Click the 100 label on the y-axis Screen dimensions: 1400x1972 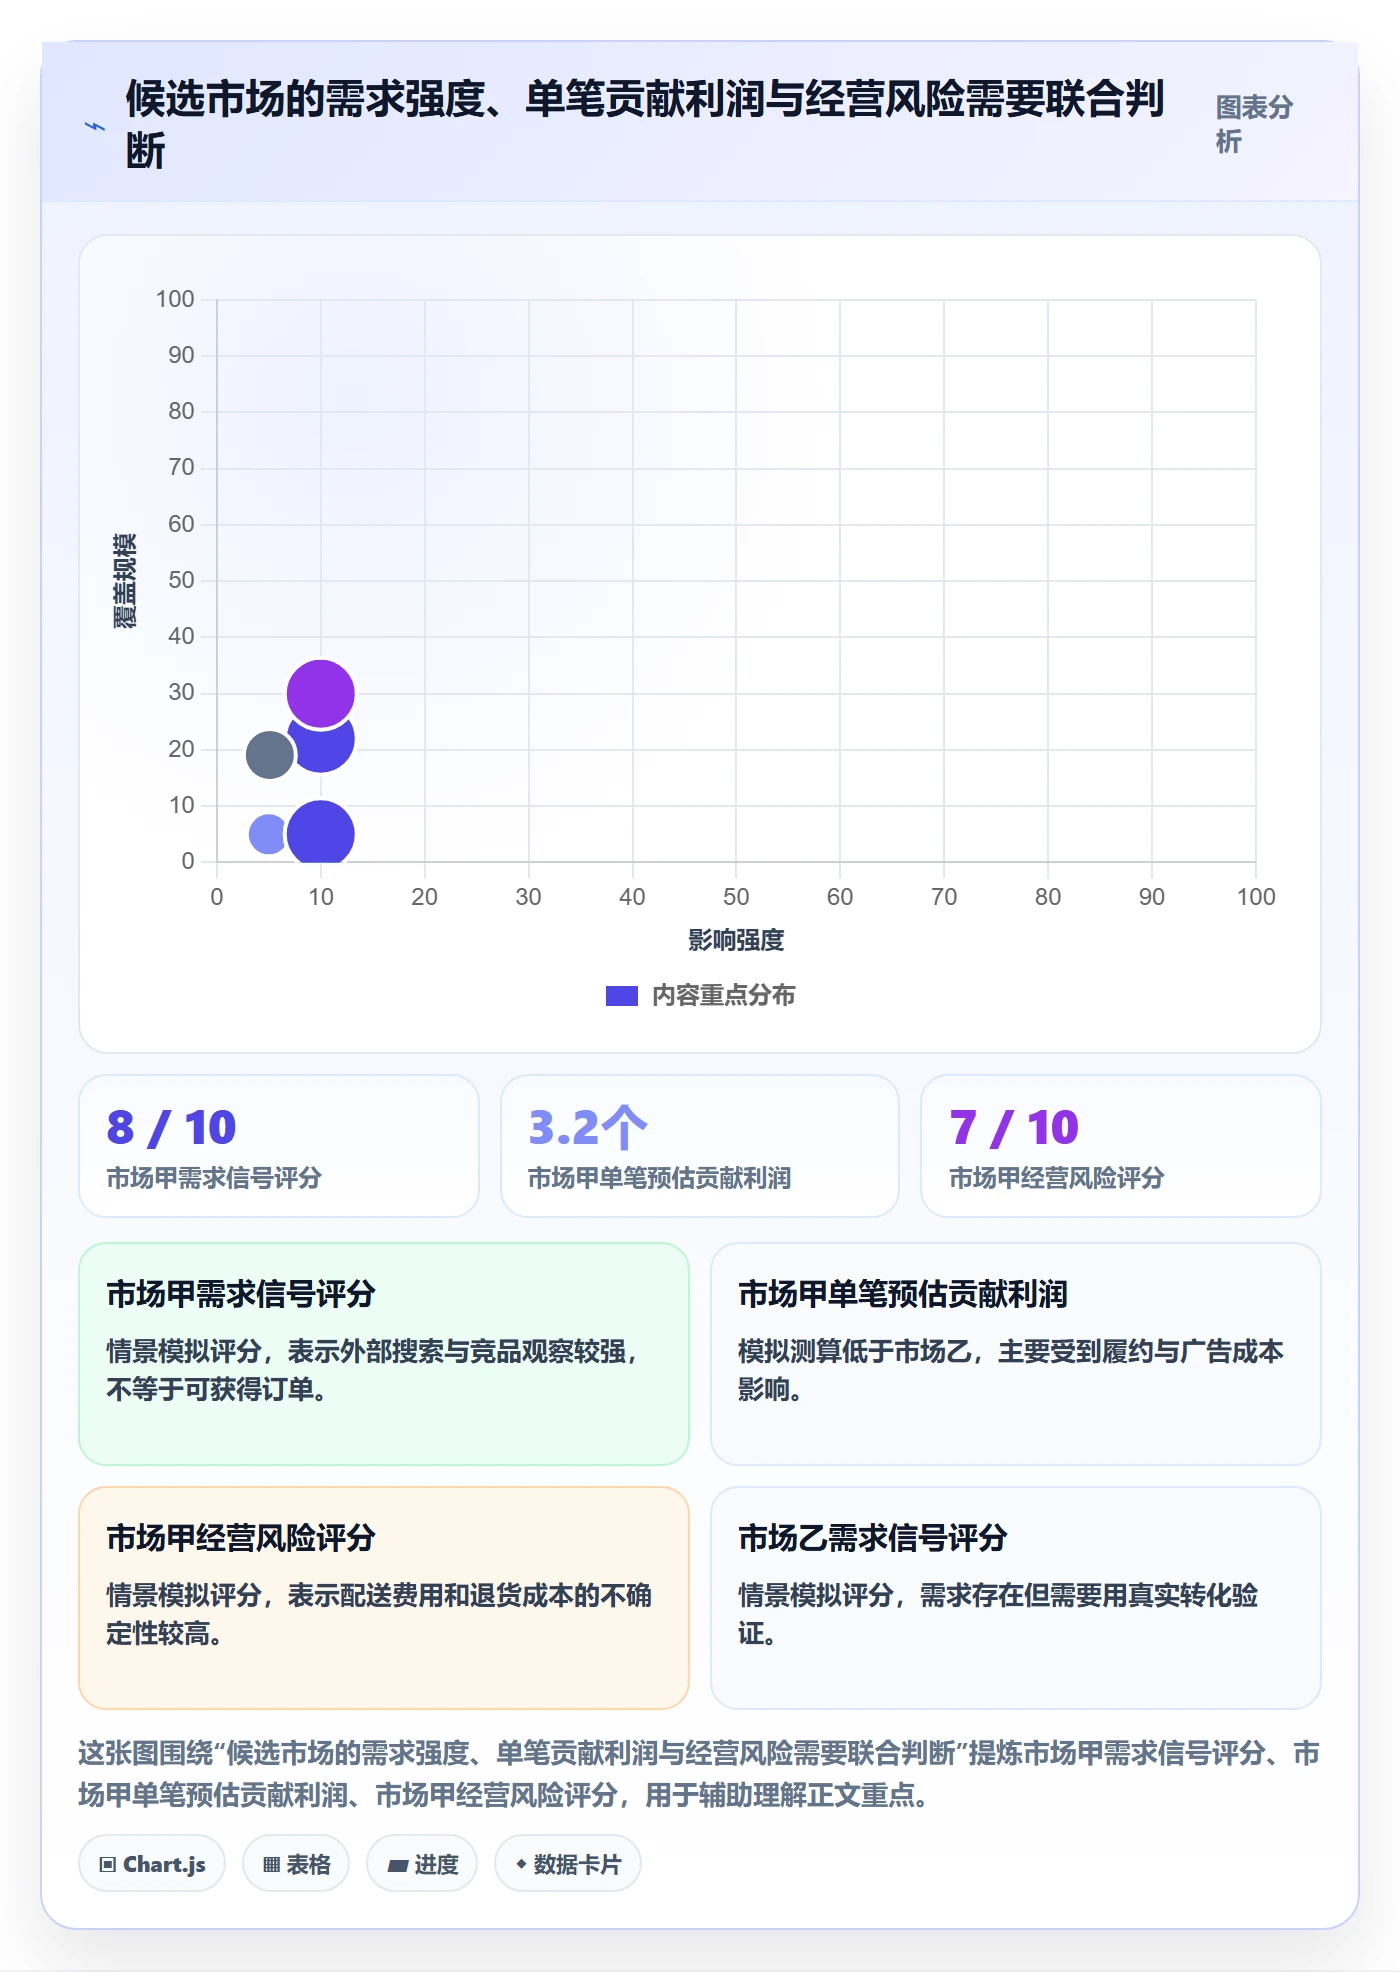175,299
